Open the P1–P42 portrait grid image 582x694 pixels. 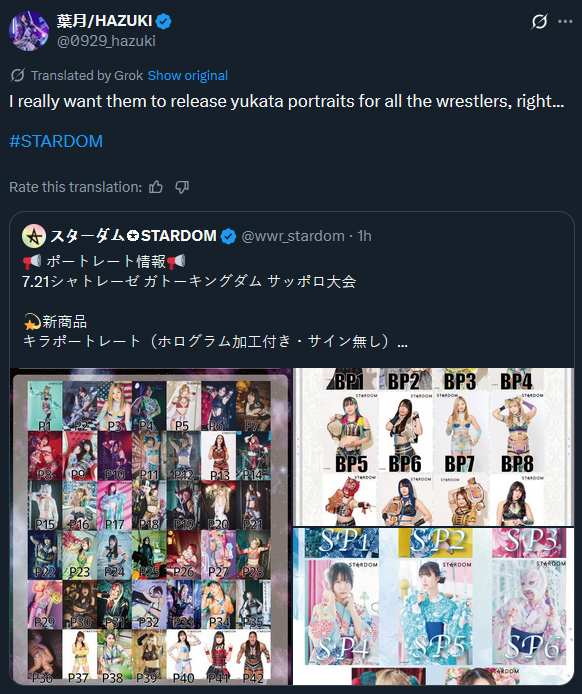pyautogui.click(x=151, y=527)
